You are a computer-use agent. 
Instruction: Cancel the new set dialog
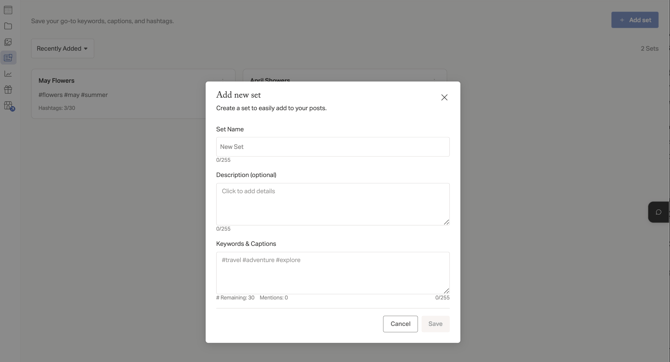(400, 324)
